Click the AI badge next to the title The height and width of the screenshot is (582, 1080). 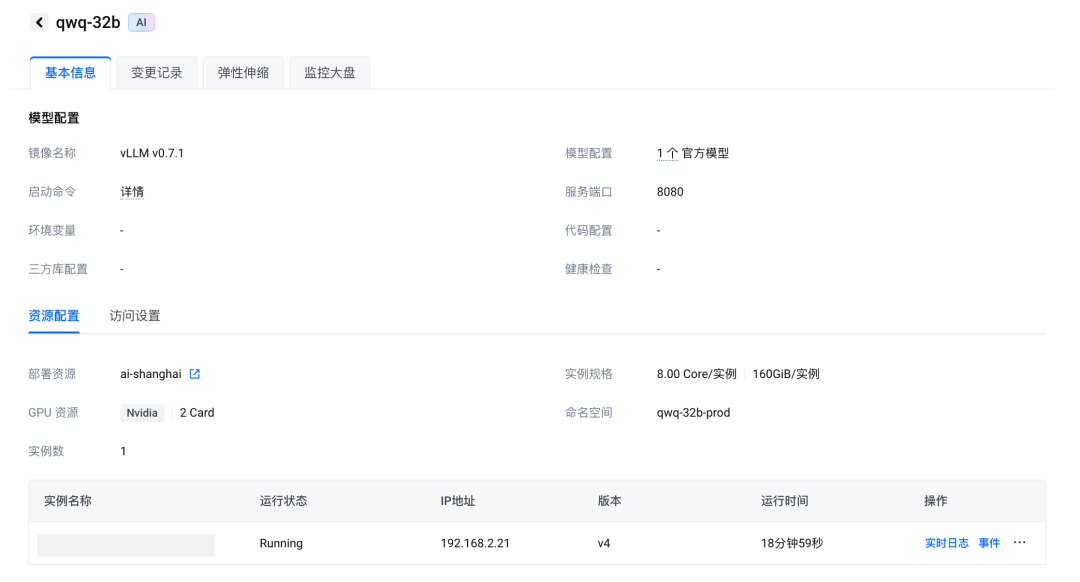pos(141,22)
